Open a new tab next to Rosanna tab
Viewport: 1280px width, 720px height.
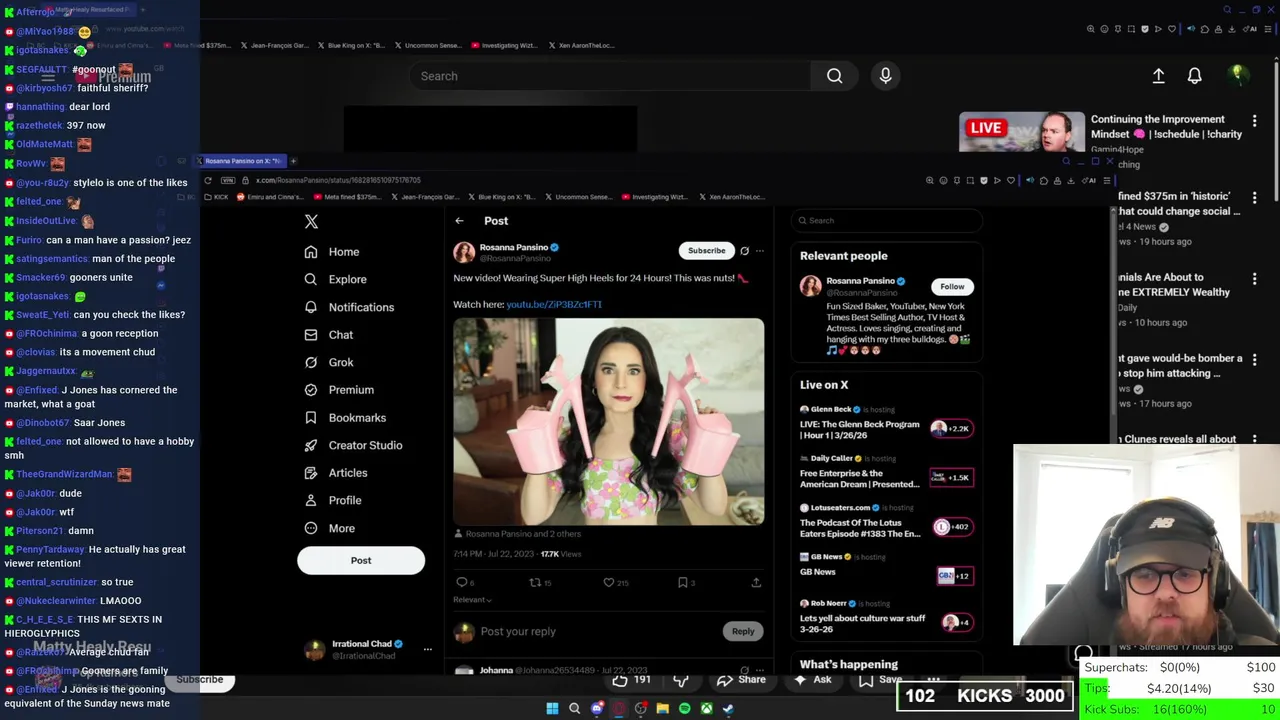293,161
